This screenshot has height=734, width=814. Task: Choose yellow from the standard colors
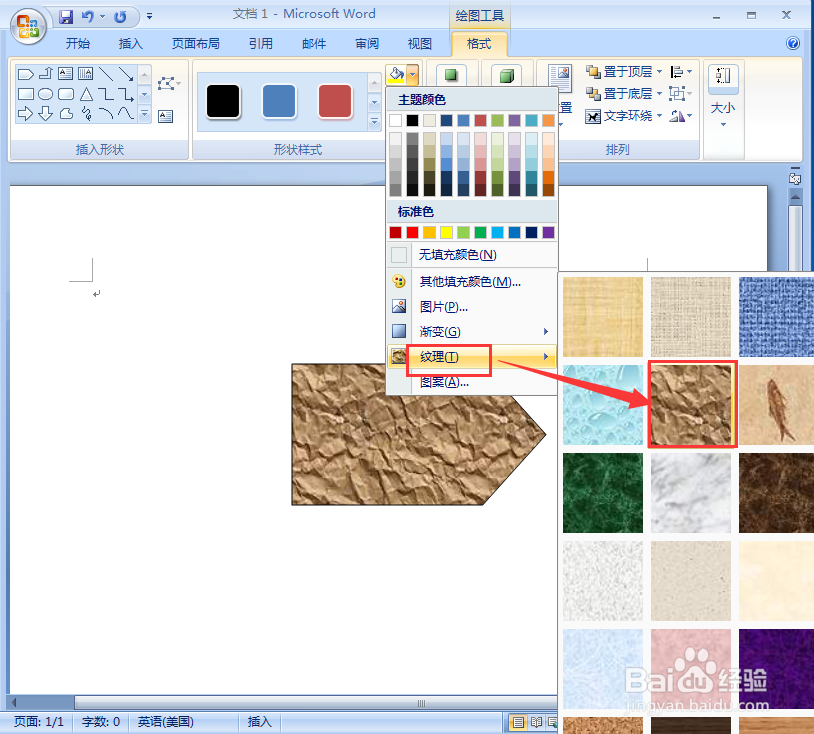point(446,233)
